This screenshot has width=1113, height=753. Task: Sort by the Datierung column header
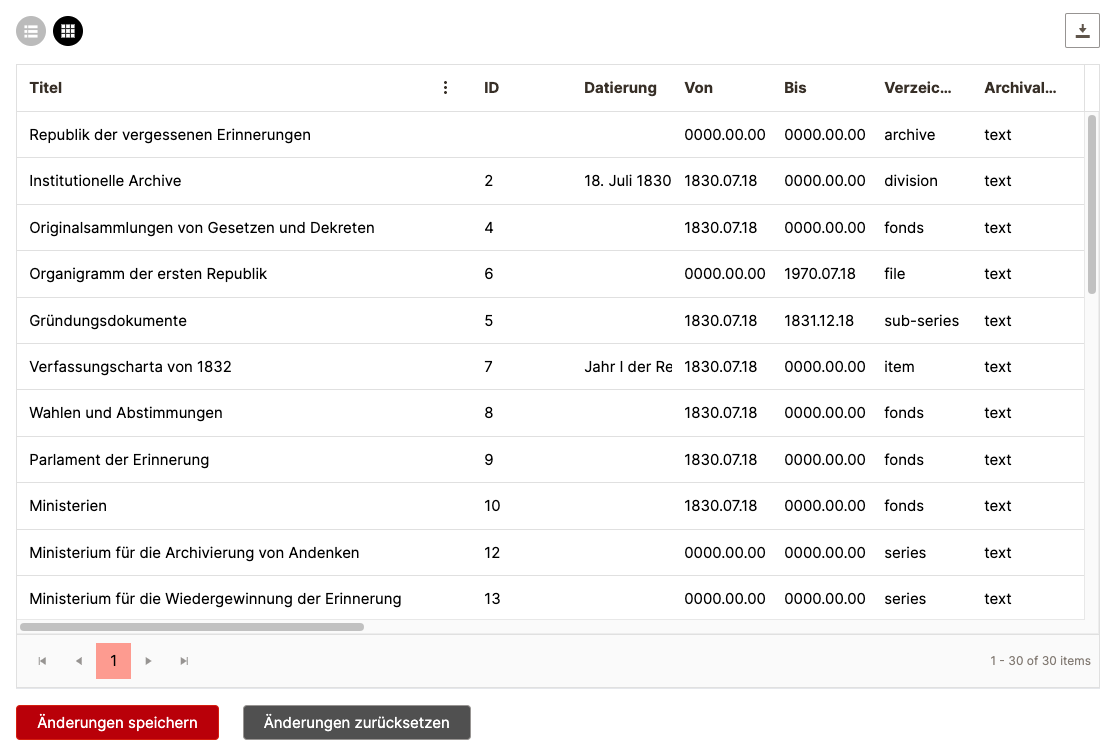620,88
